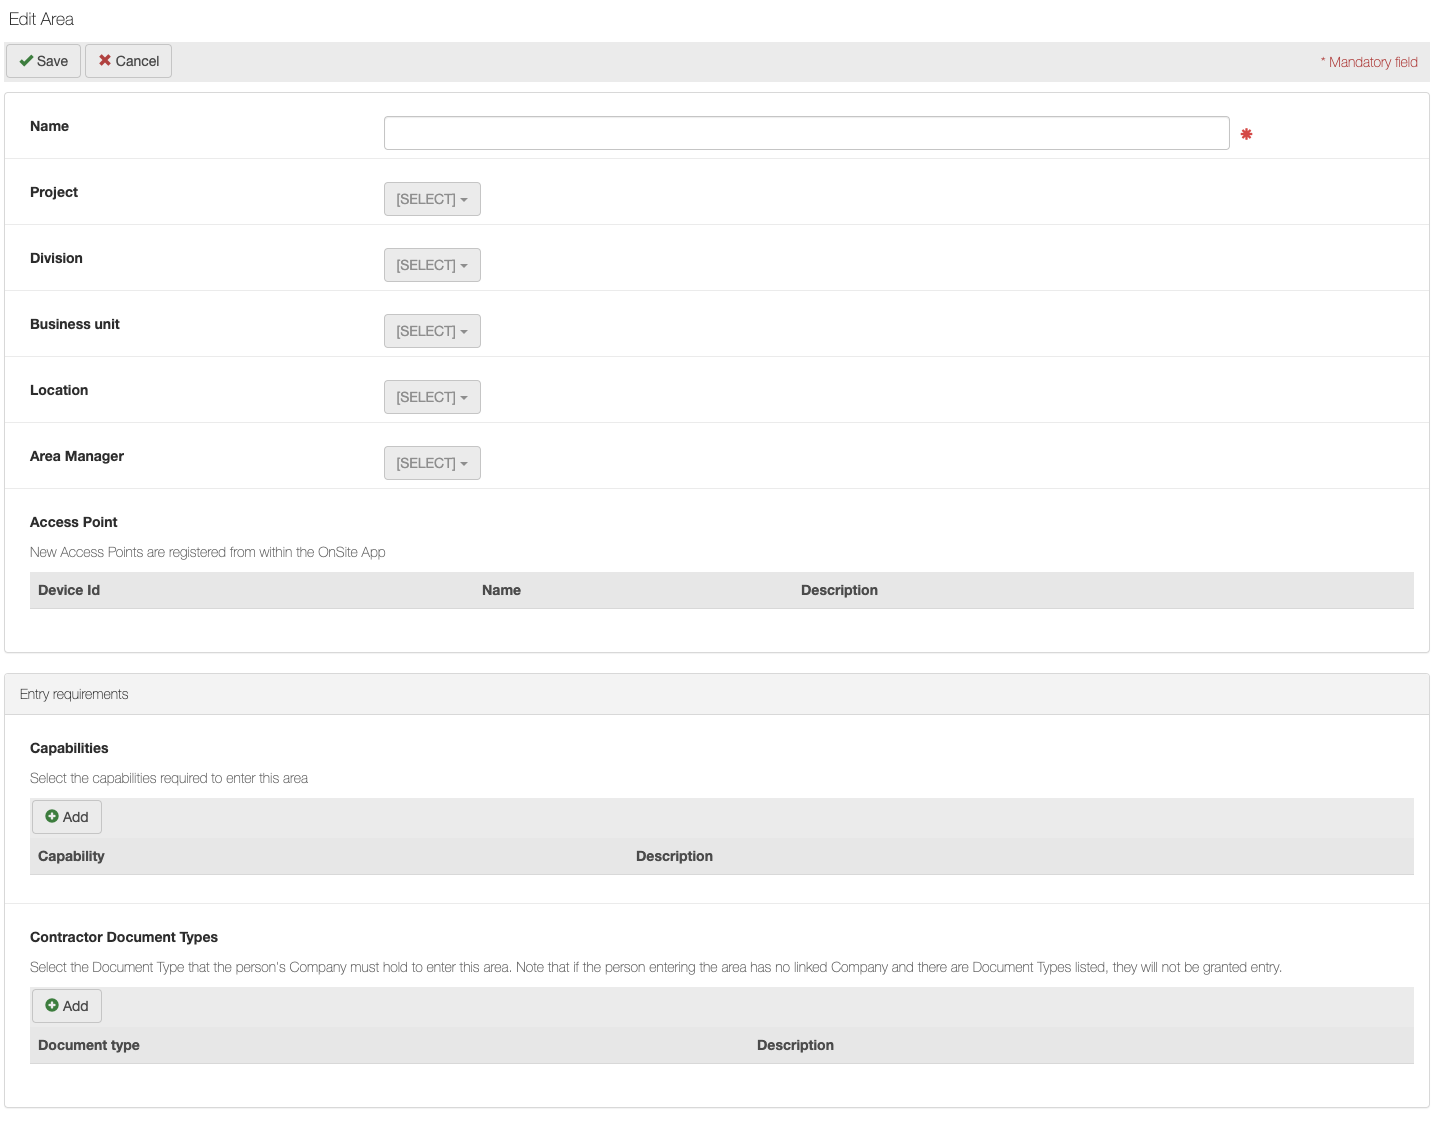Open the Division select dropdown
Viewport: 1437px width, 1122px height.
432,265
